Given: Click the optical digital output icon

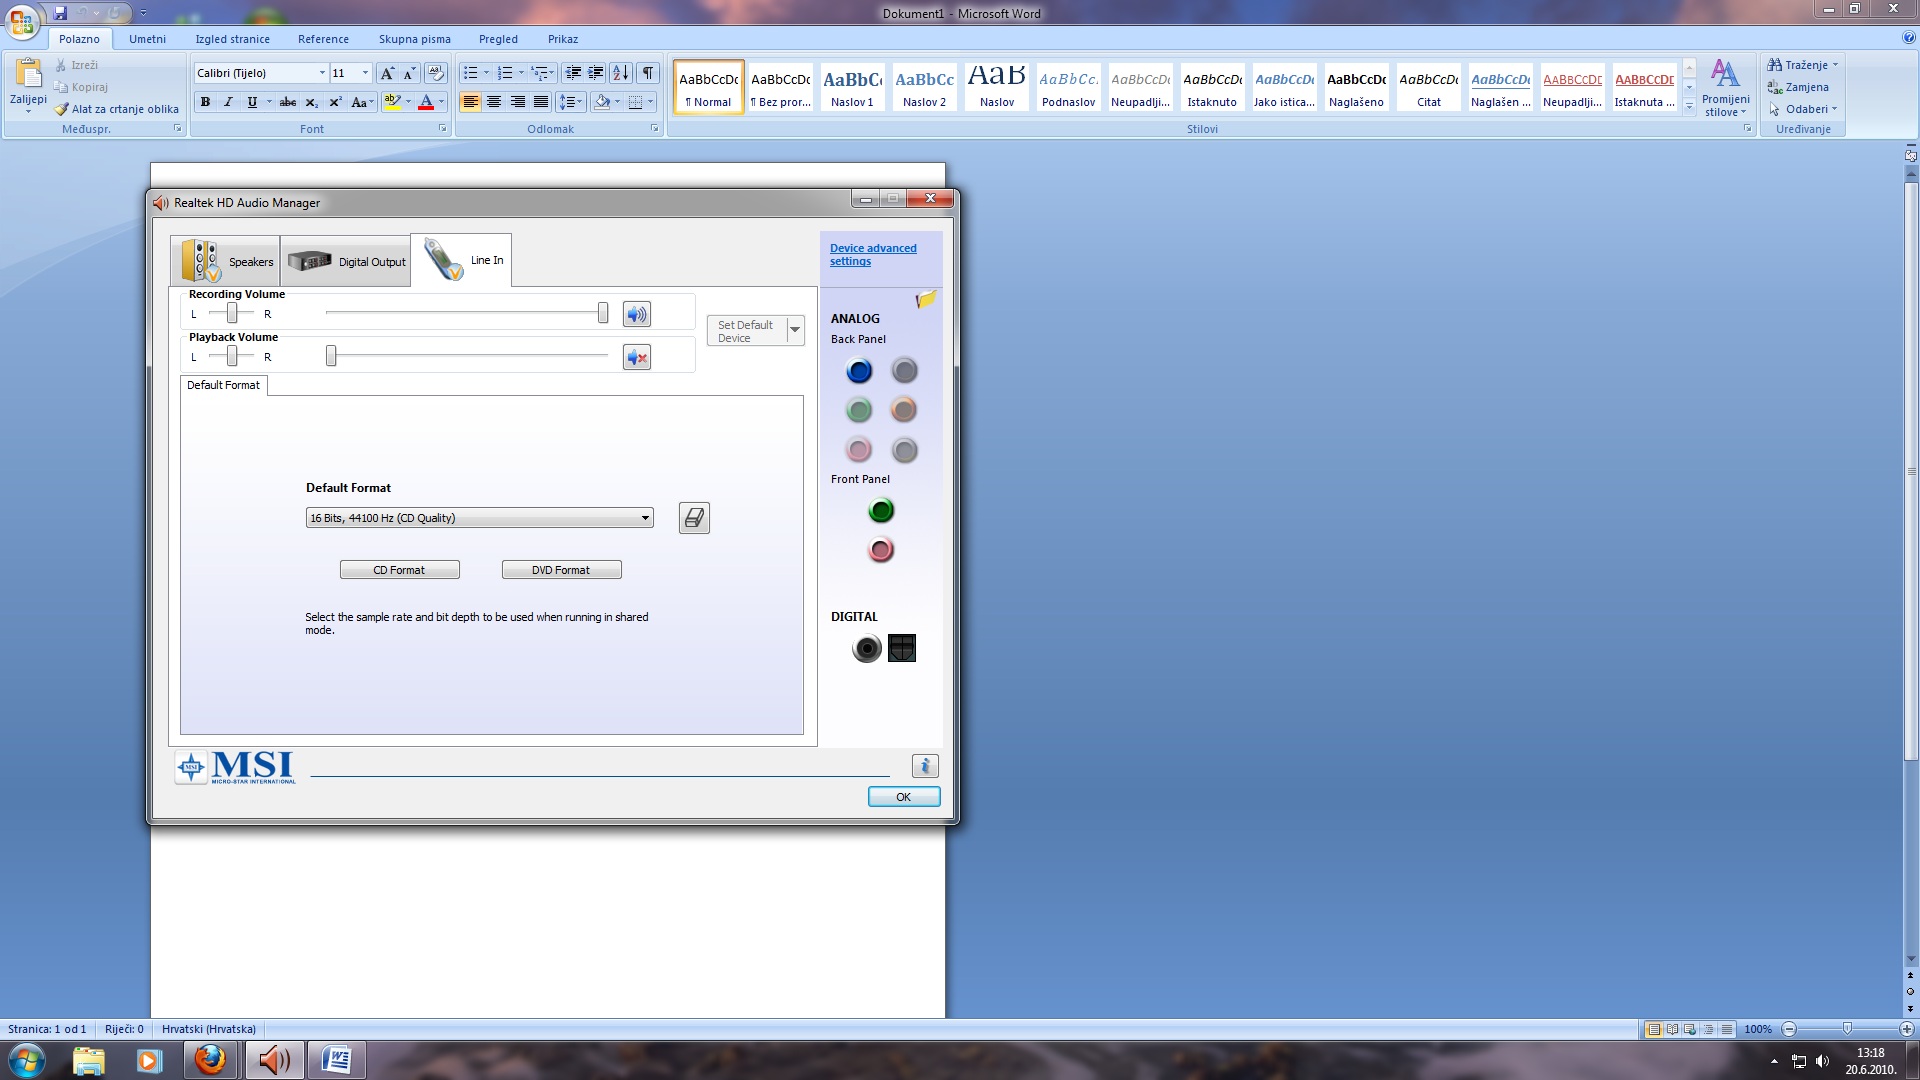Looking at the screenshot, I should tap(901, 649).
